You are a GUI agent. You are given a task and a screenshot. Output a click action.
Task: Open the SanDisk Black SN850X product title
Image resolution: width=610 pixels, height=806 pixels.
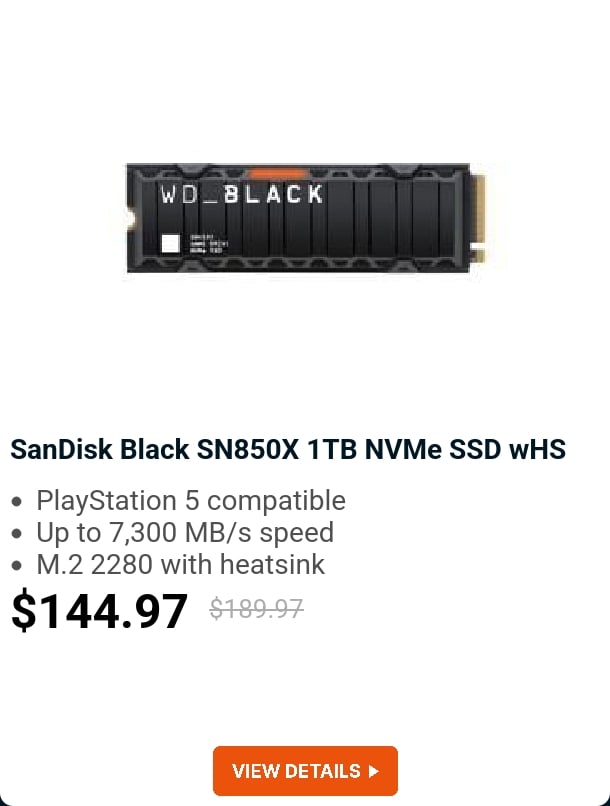point(287,450)
